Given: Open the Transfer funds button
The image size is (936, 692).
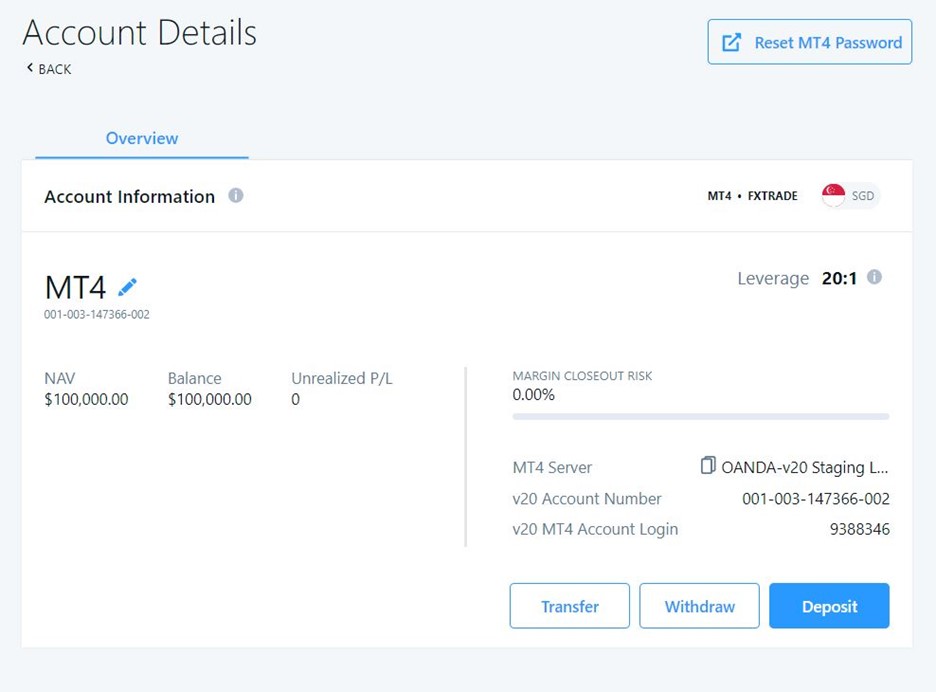Looking at the screenshot, I should [569, 606].
